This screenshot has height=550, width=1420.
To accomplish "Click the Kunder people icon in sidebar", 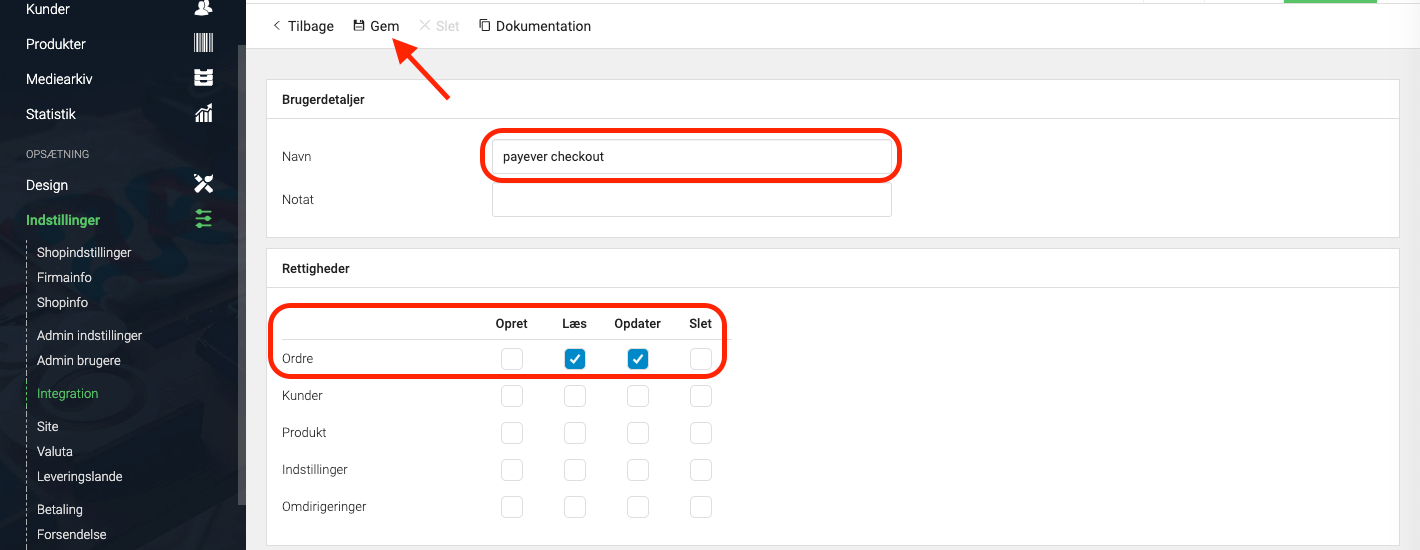I will click(x=203, y=8).
